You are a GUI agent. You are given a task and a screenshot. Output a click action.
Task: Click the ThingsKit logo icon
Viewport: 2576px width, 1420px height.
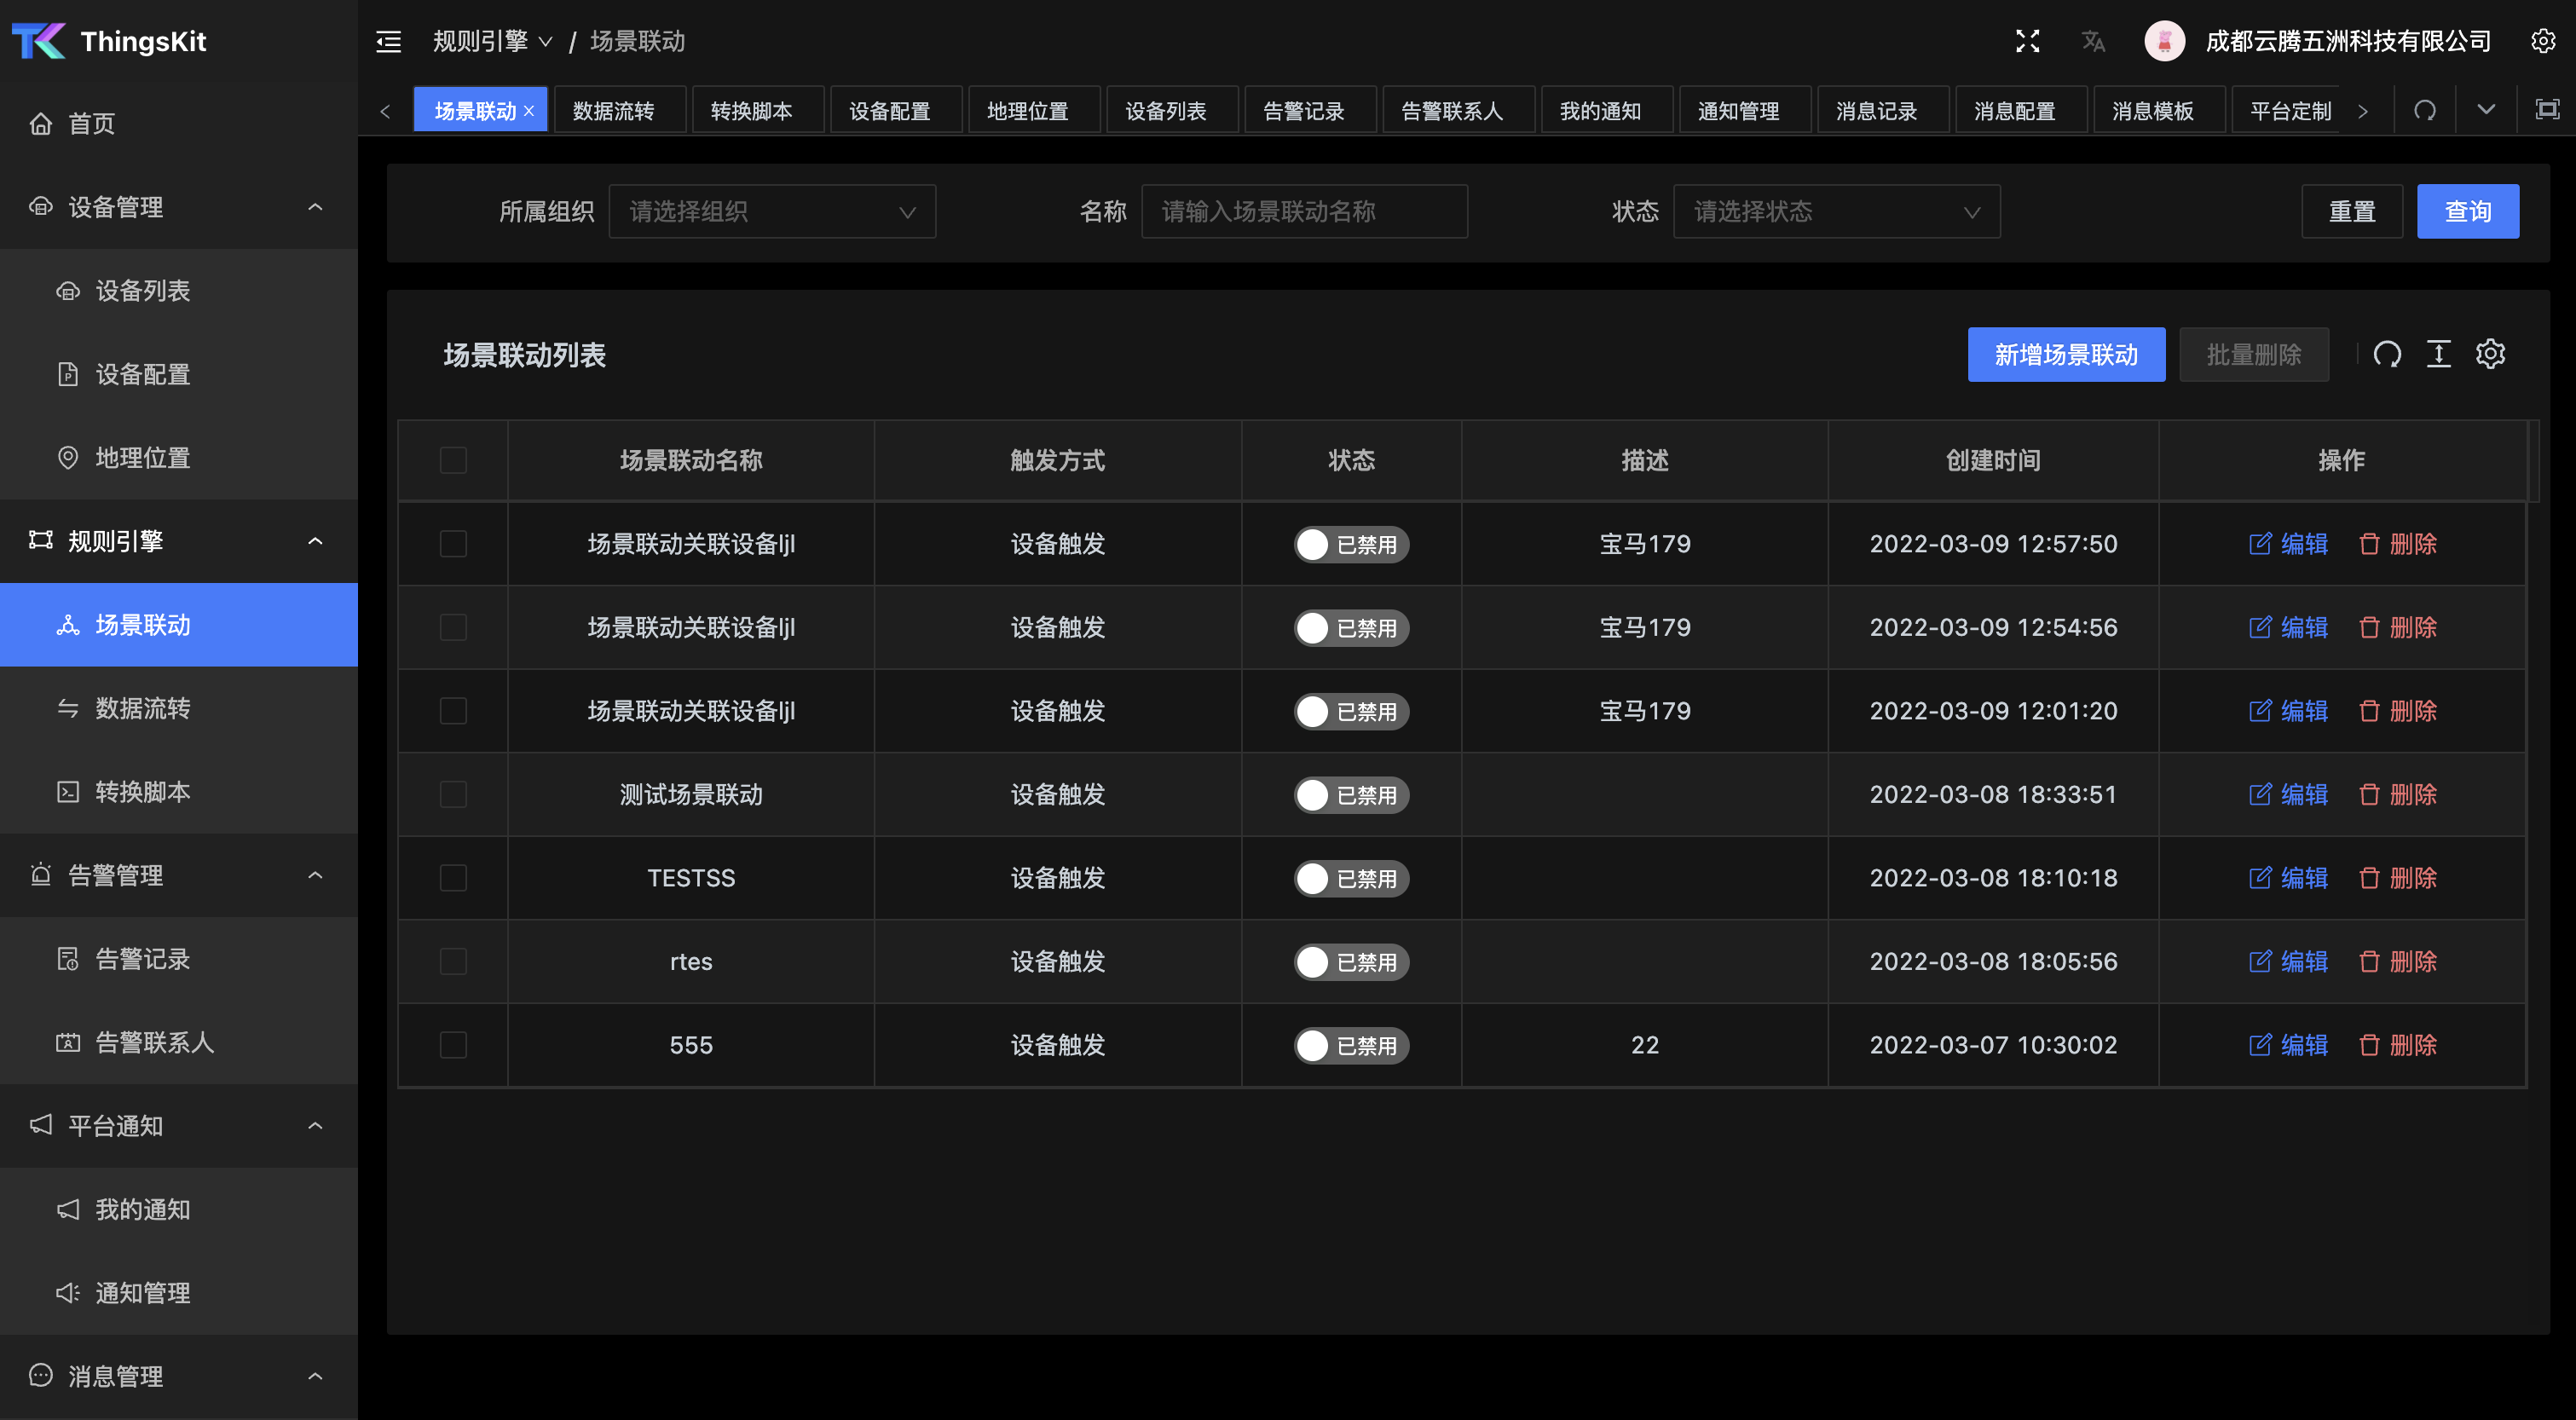click(x=38, y=41)
